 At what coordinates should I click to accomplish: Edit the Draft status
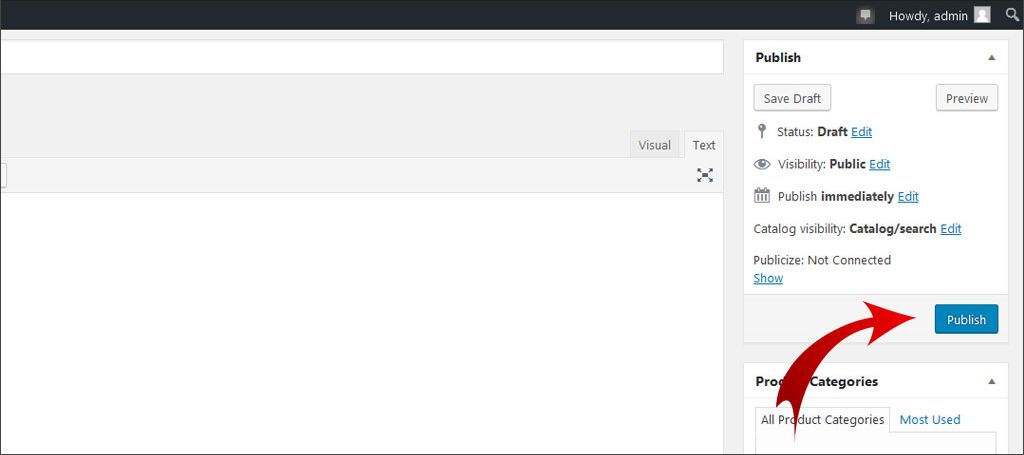[861, 131]
